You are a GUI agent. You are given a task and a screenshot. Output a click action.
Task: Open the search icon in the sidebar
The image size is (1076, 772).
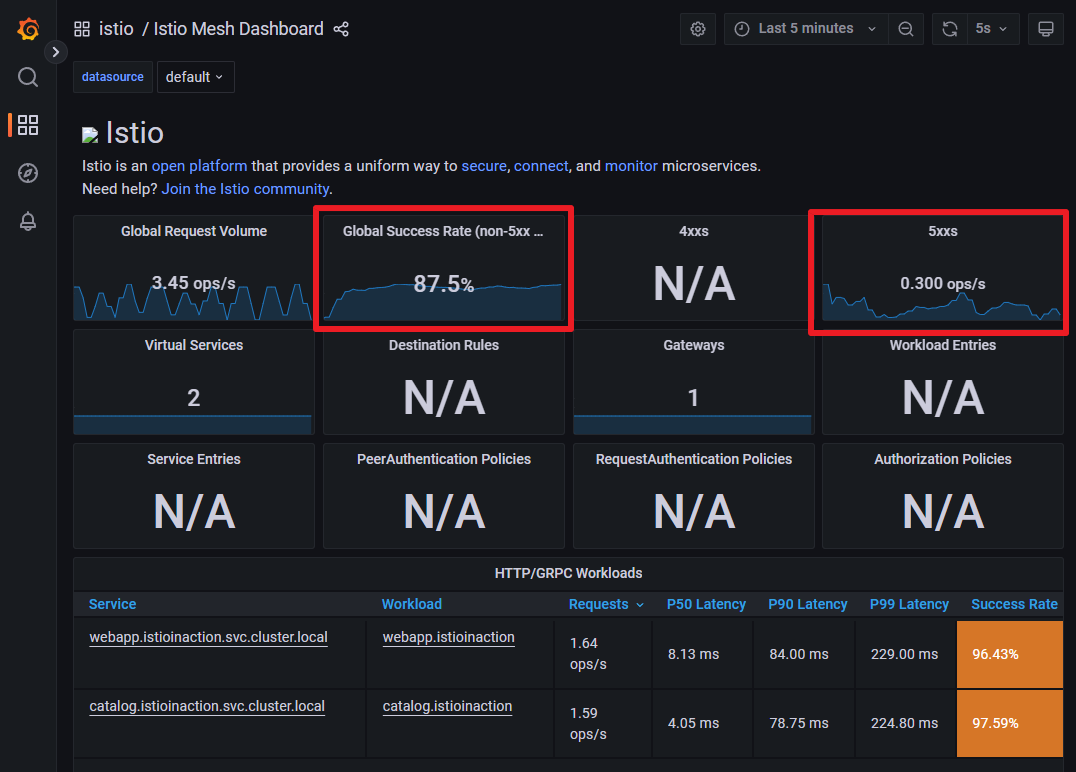pos(27,77)
